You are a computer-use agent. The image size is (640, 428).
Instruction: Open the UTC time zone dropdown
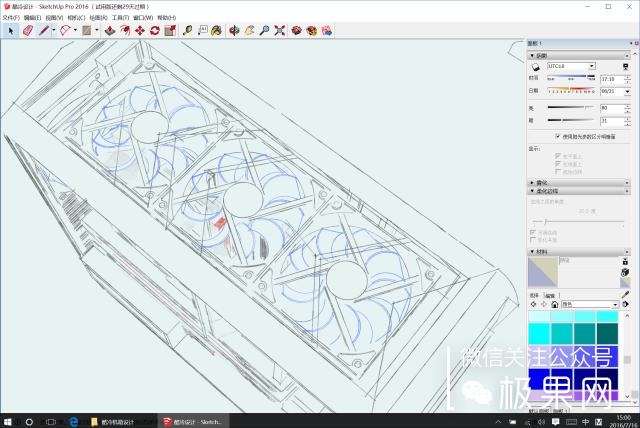(592, 66)
